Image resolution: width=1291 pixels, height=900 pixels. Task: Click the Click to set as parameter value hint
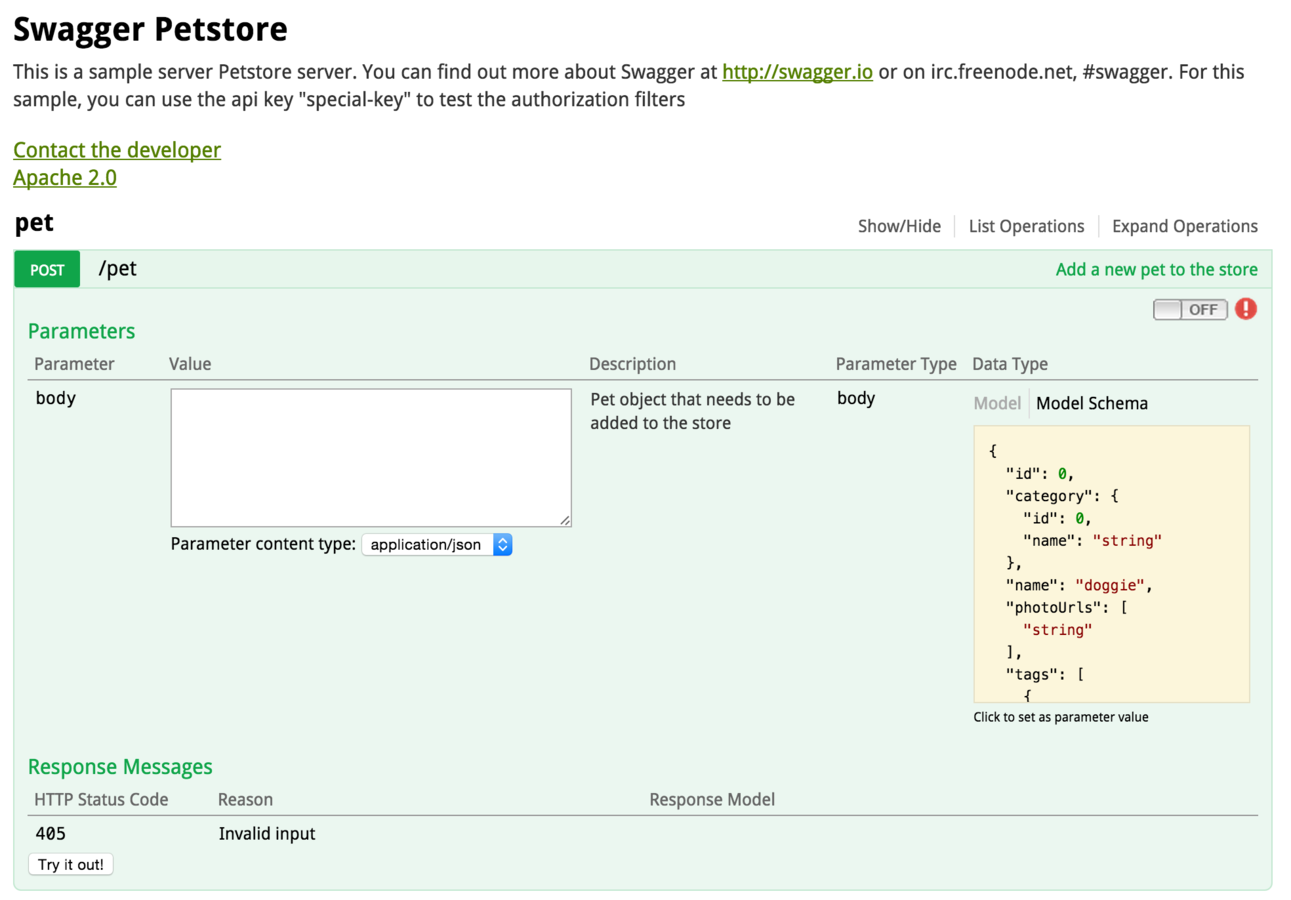[1061, 717]
